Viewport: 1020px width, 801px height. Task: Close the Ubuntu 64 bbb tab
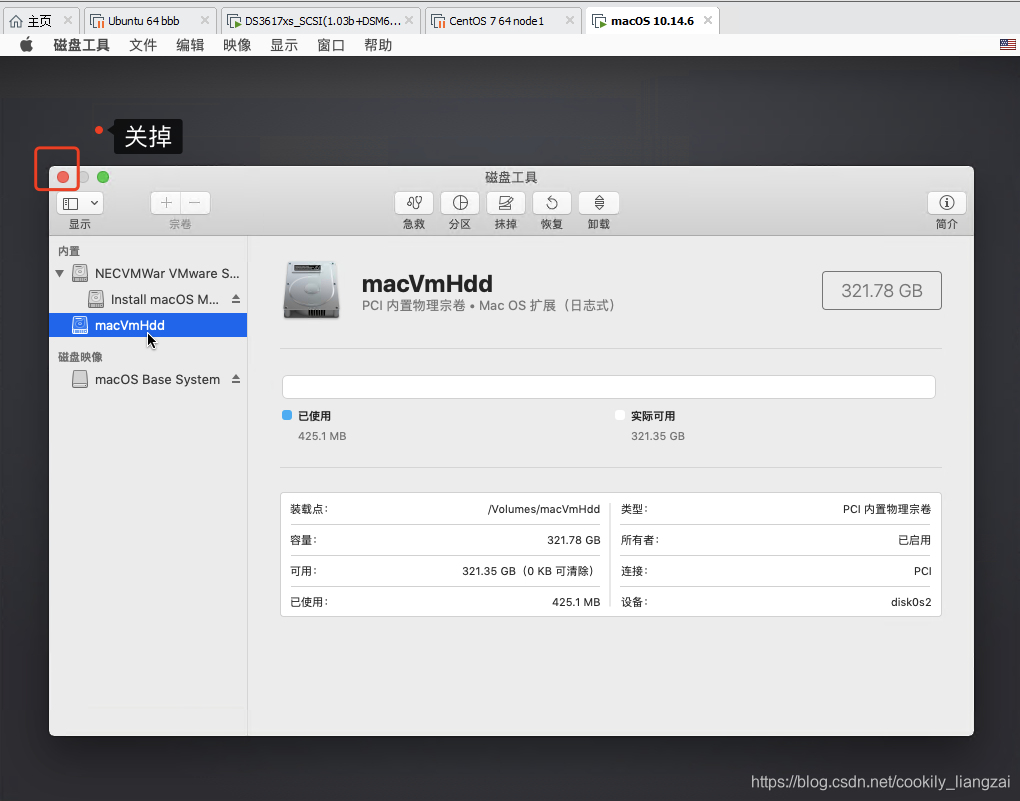[x=205, y=20]
